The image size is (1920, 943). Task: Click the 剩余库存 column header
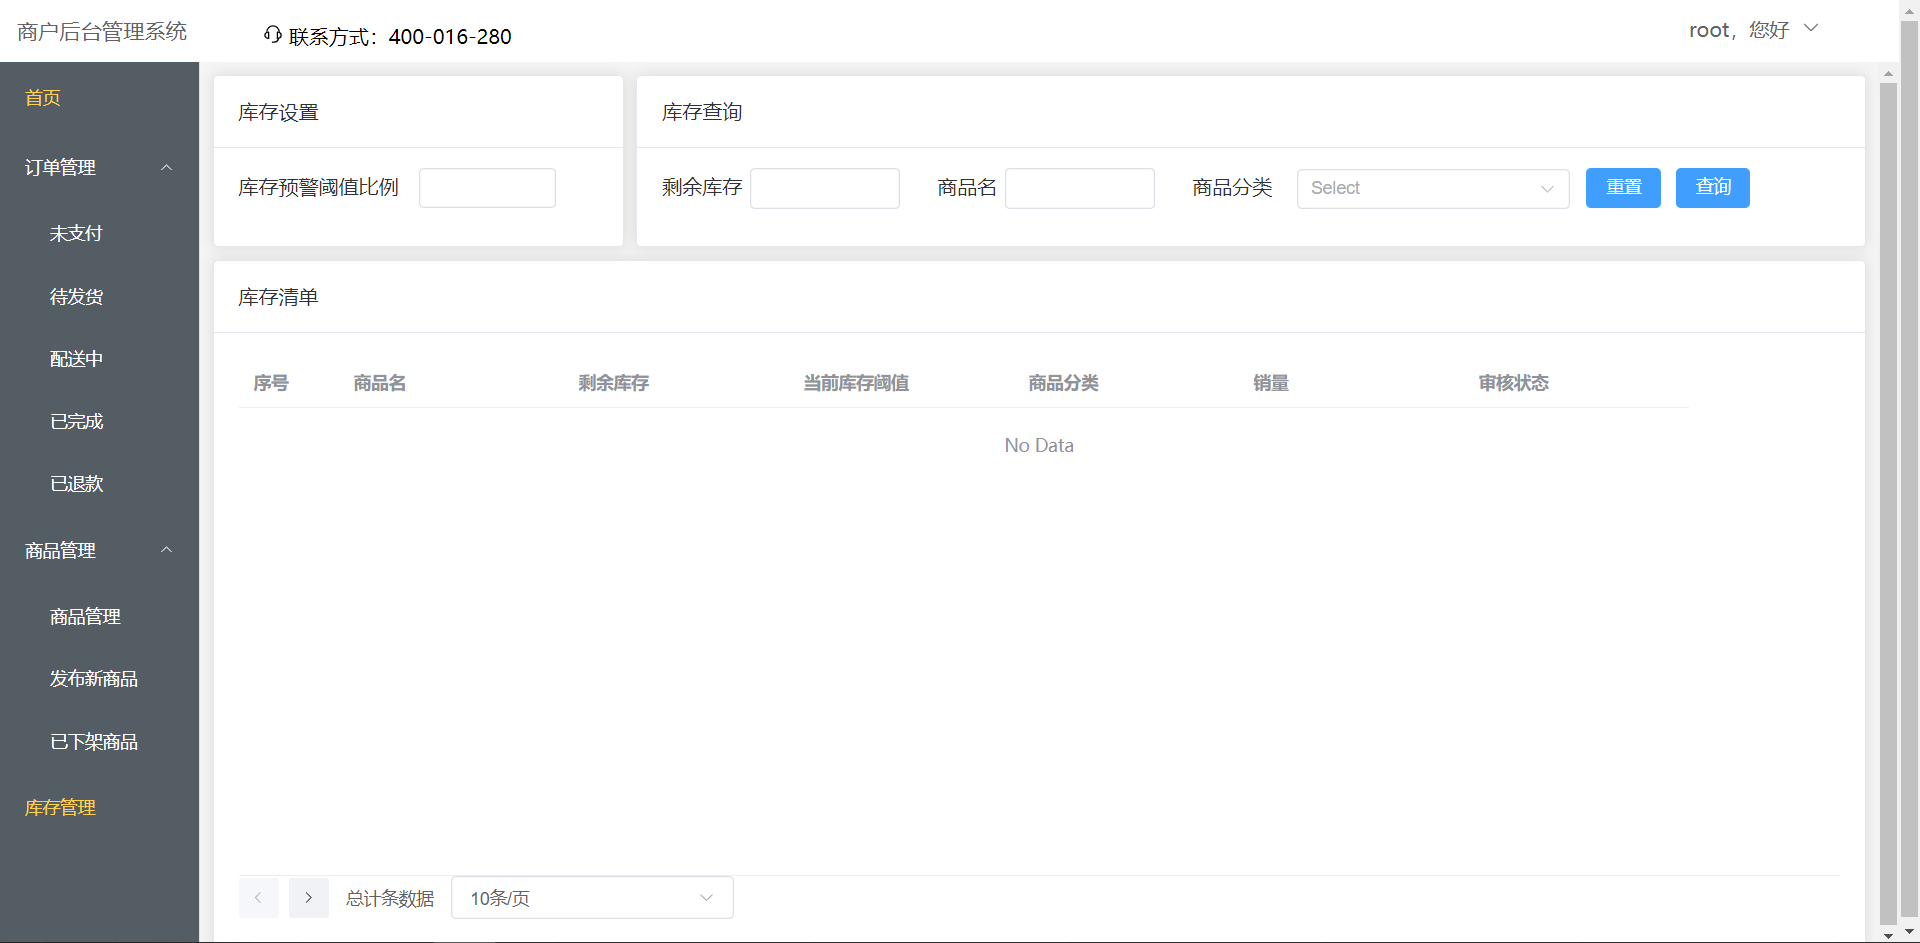coord(614,383)
